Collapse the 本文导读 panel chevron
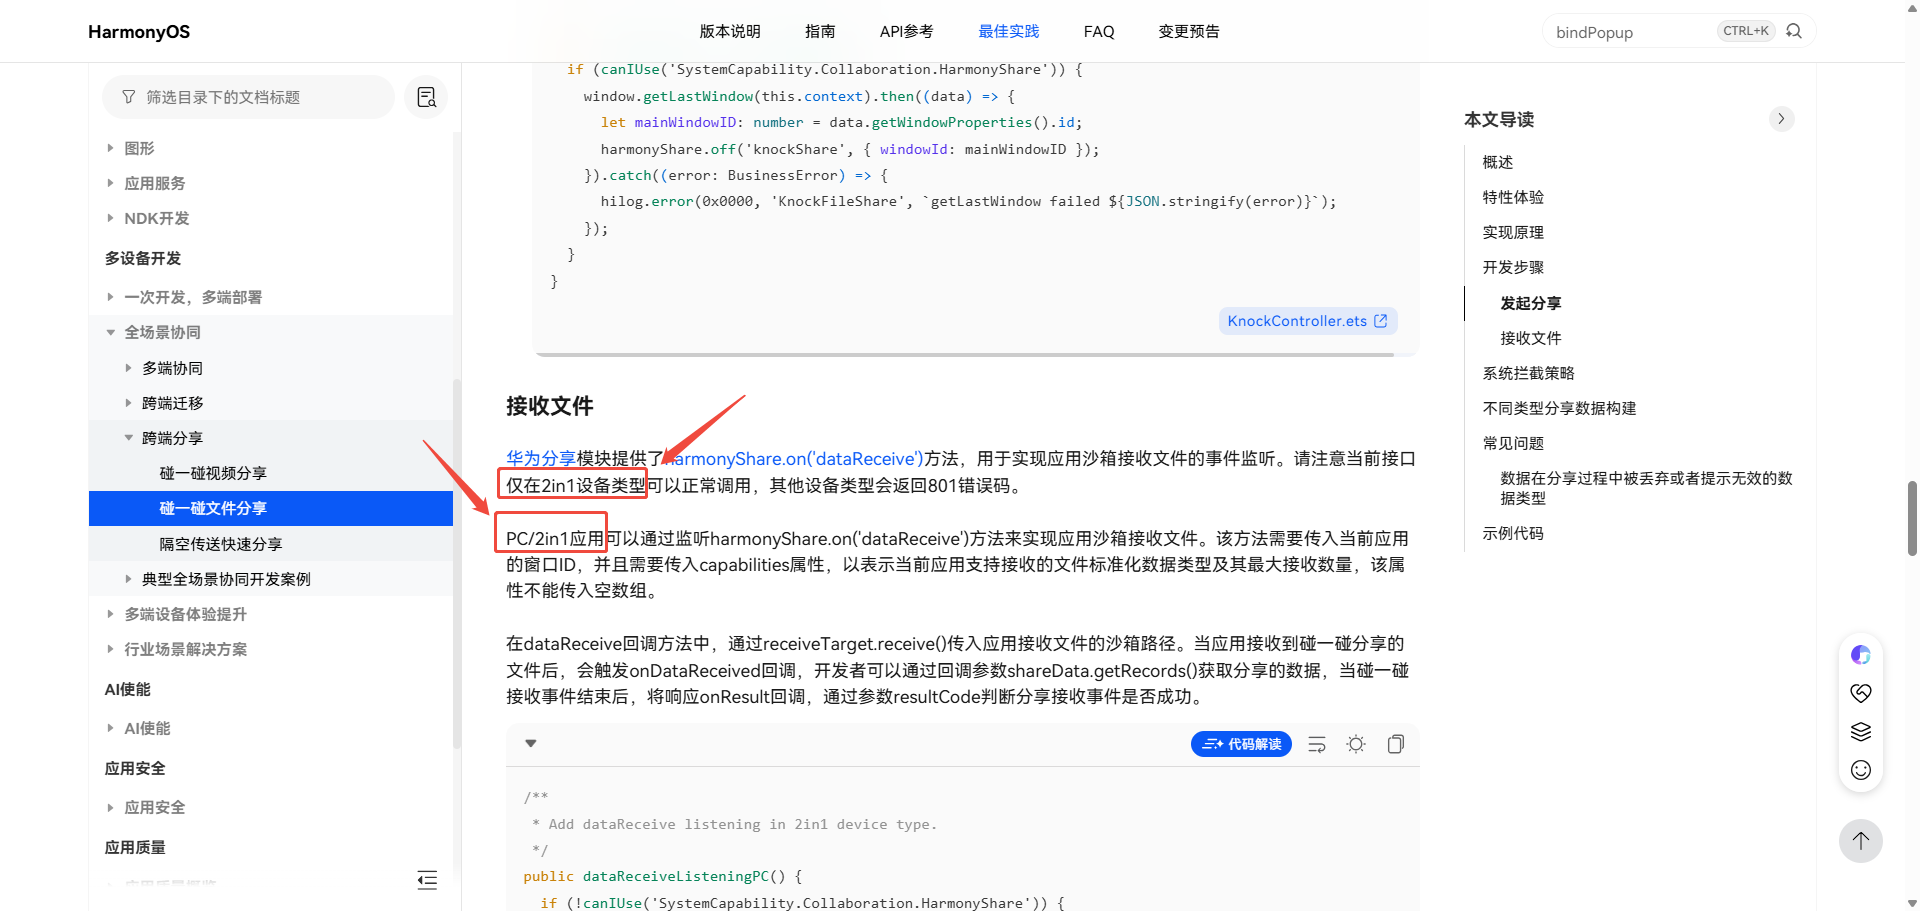The width and height of the screenshot is (1920, 911). [x=1781, y=119]
